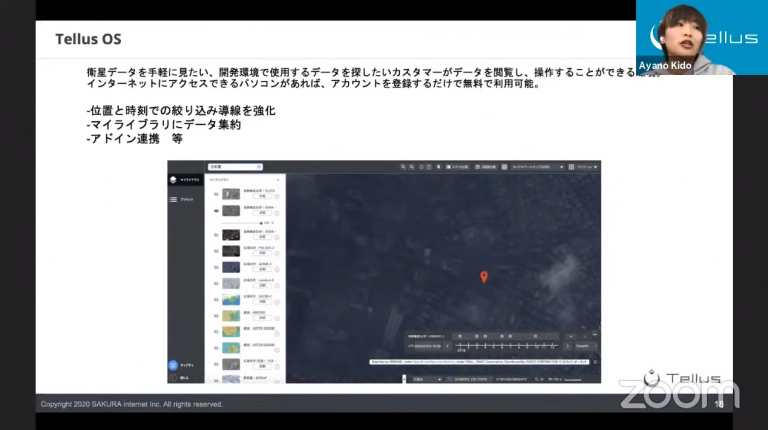Open details for the GCOM-C layer
This screenshot has width=768, height=430.
(x=262, y=302)
